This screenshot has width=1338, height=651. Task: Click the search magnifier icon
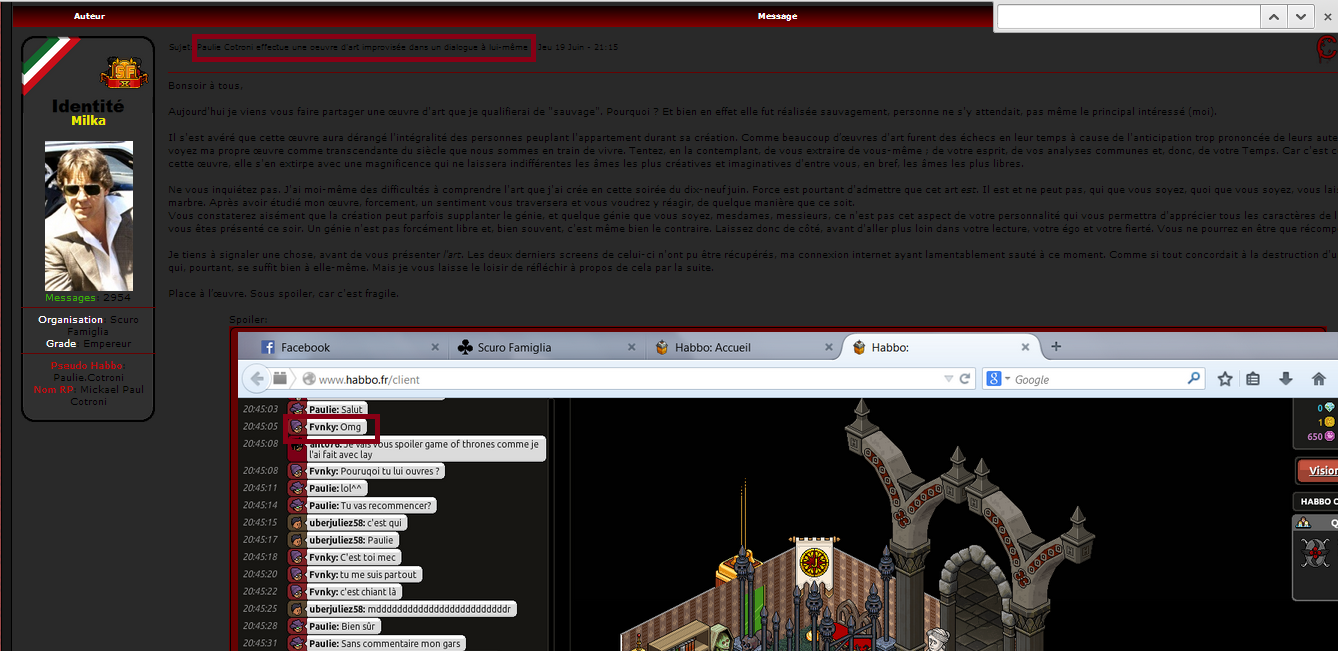pyautogui.click(x=1193, y=379)
